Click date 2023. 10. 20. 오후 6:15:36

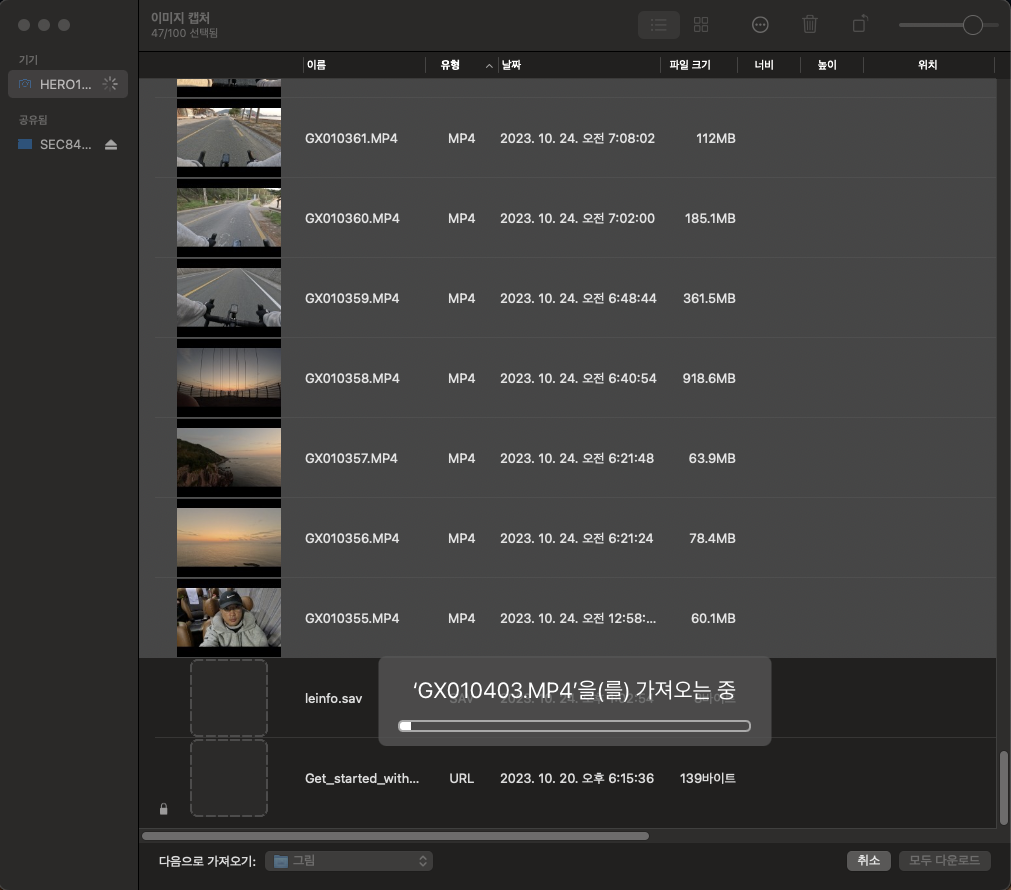click(x=577, y=778)
